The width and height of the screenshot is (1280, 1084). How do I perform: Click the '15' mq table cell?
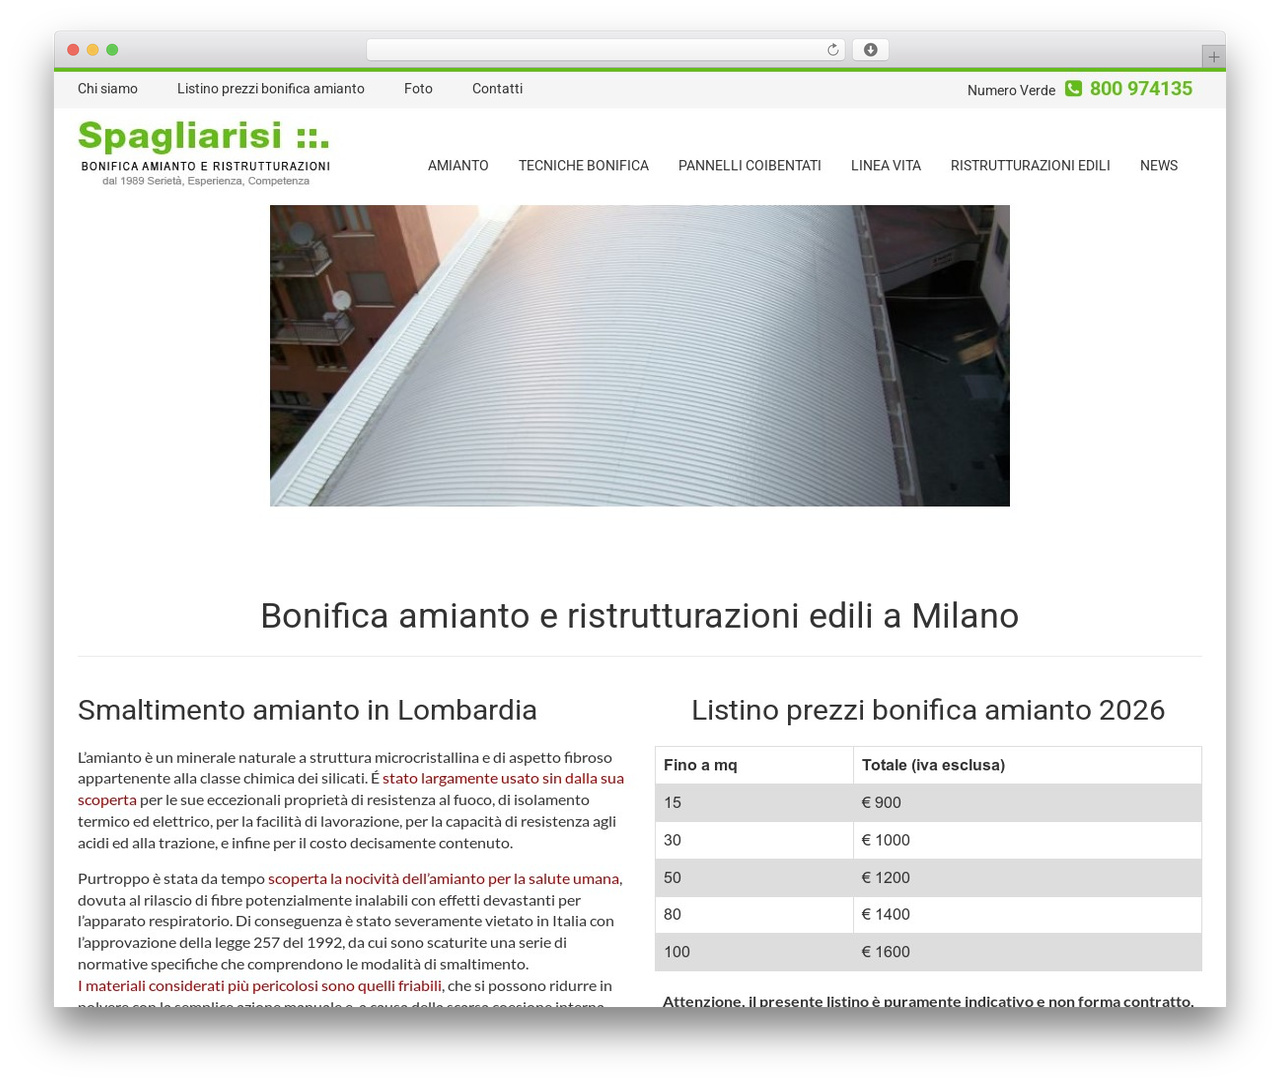pos(754,803)
